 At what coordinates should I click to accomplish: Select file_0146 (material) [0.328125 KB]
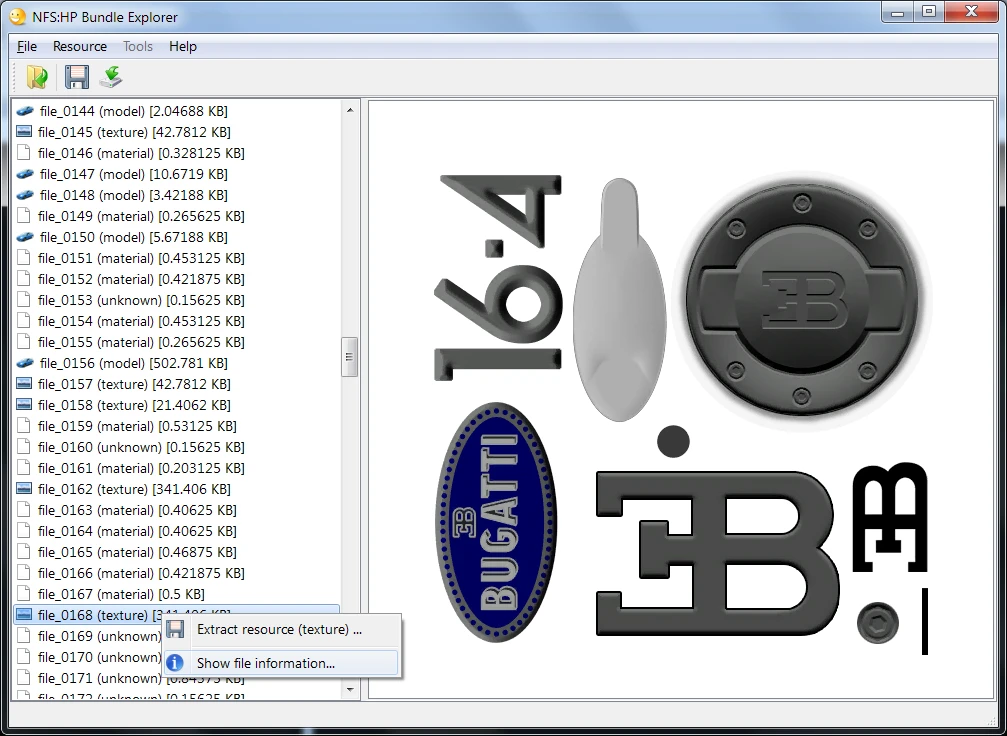141,153
